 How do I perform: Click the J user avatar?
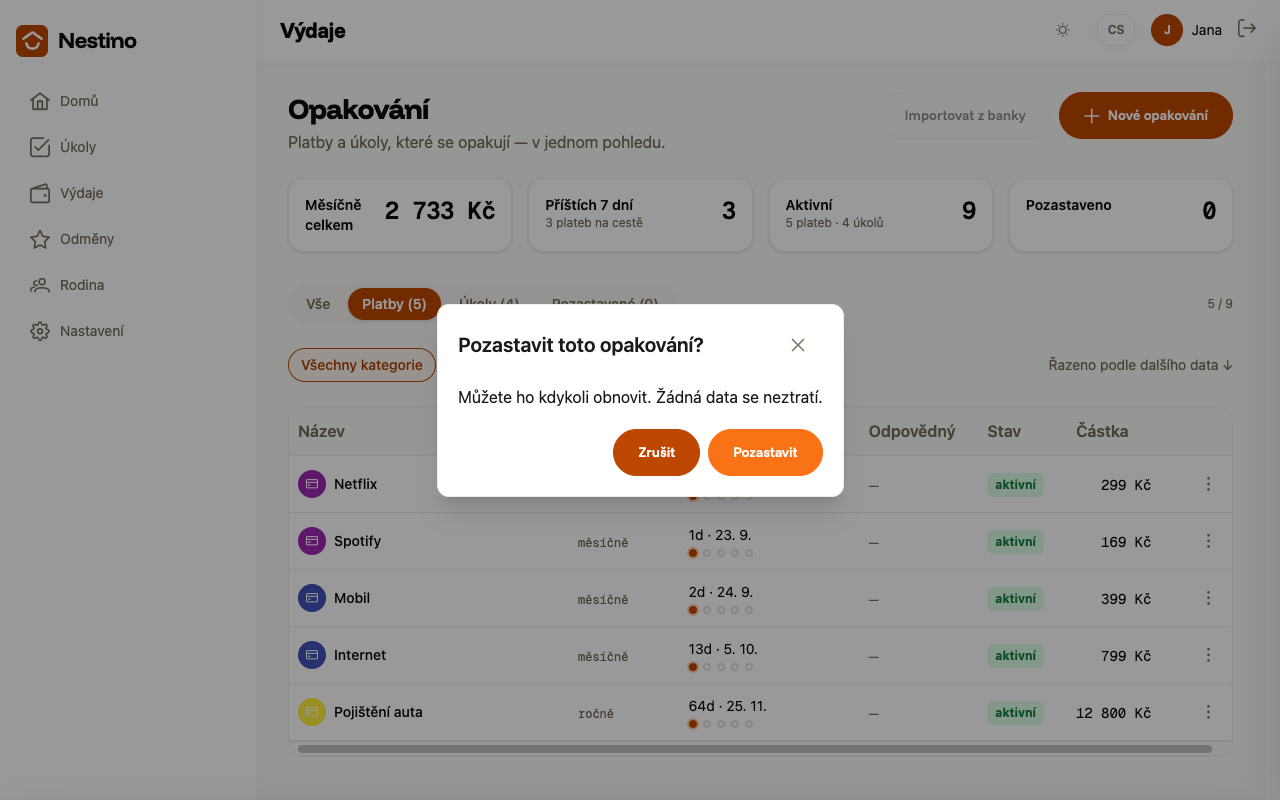pyautogui.click(x=1167, y=30)
